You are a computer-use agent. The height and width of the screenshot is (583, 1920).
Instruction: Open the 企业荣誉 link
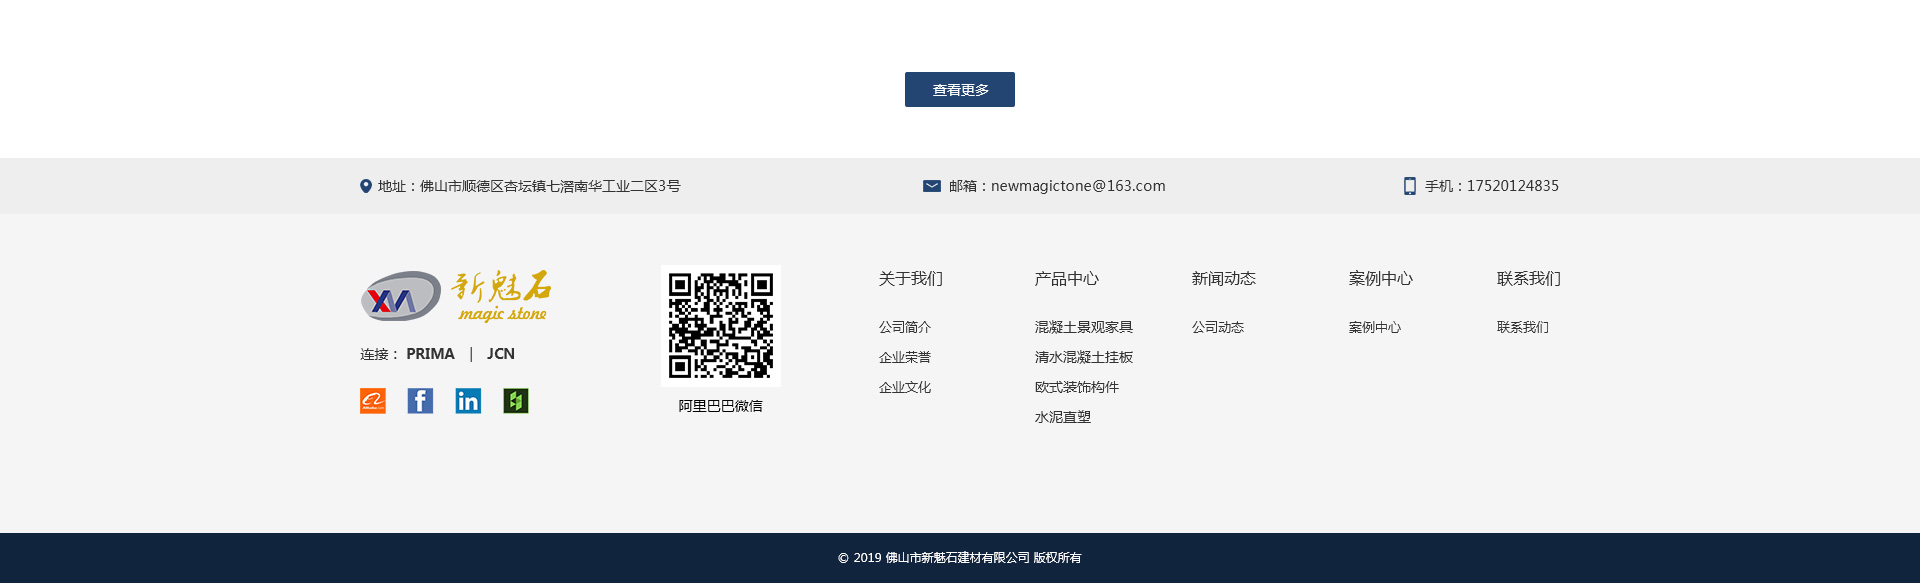tap(904, 357)
